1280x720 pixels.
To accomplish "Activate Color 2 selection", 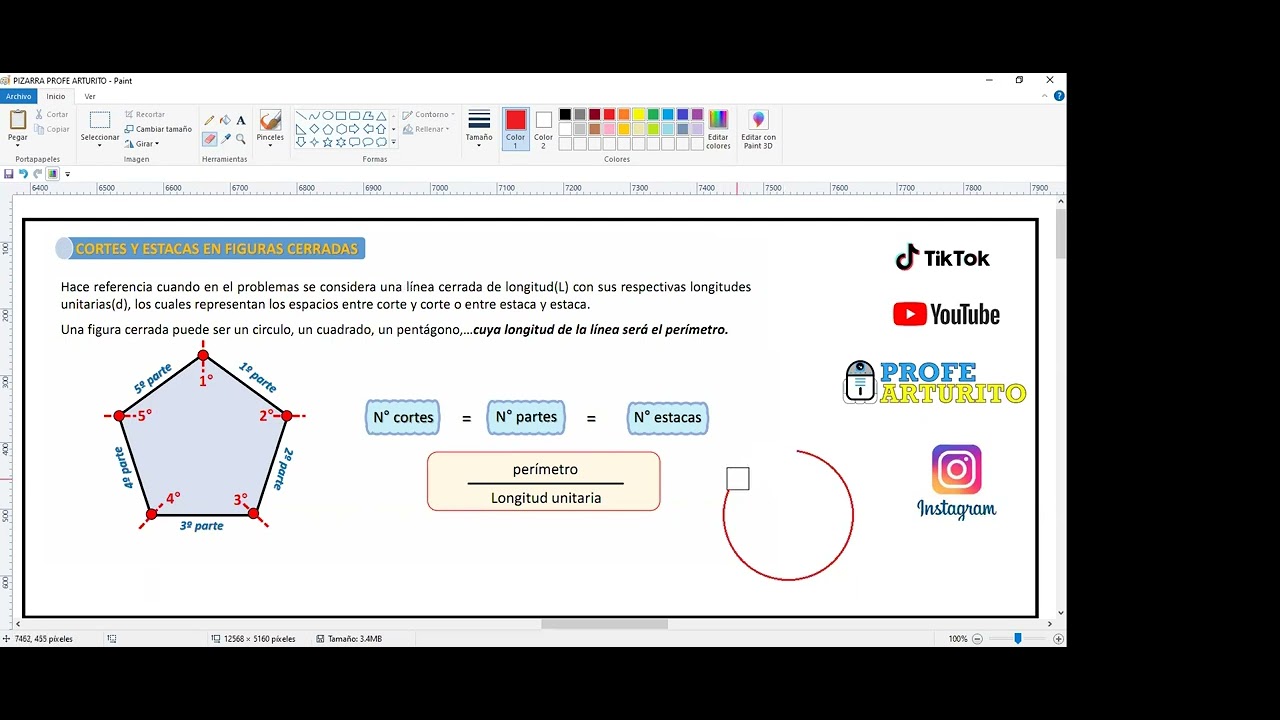I will pos(543,129).
